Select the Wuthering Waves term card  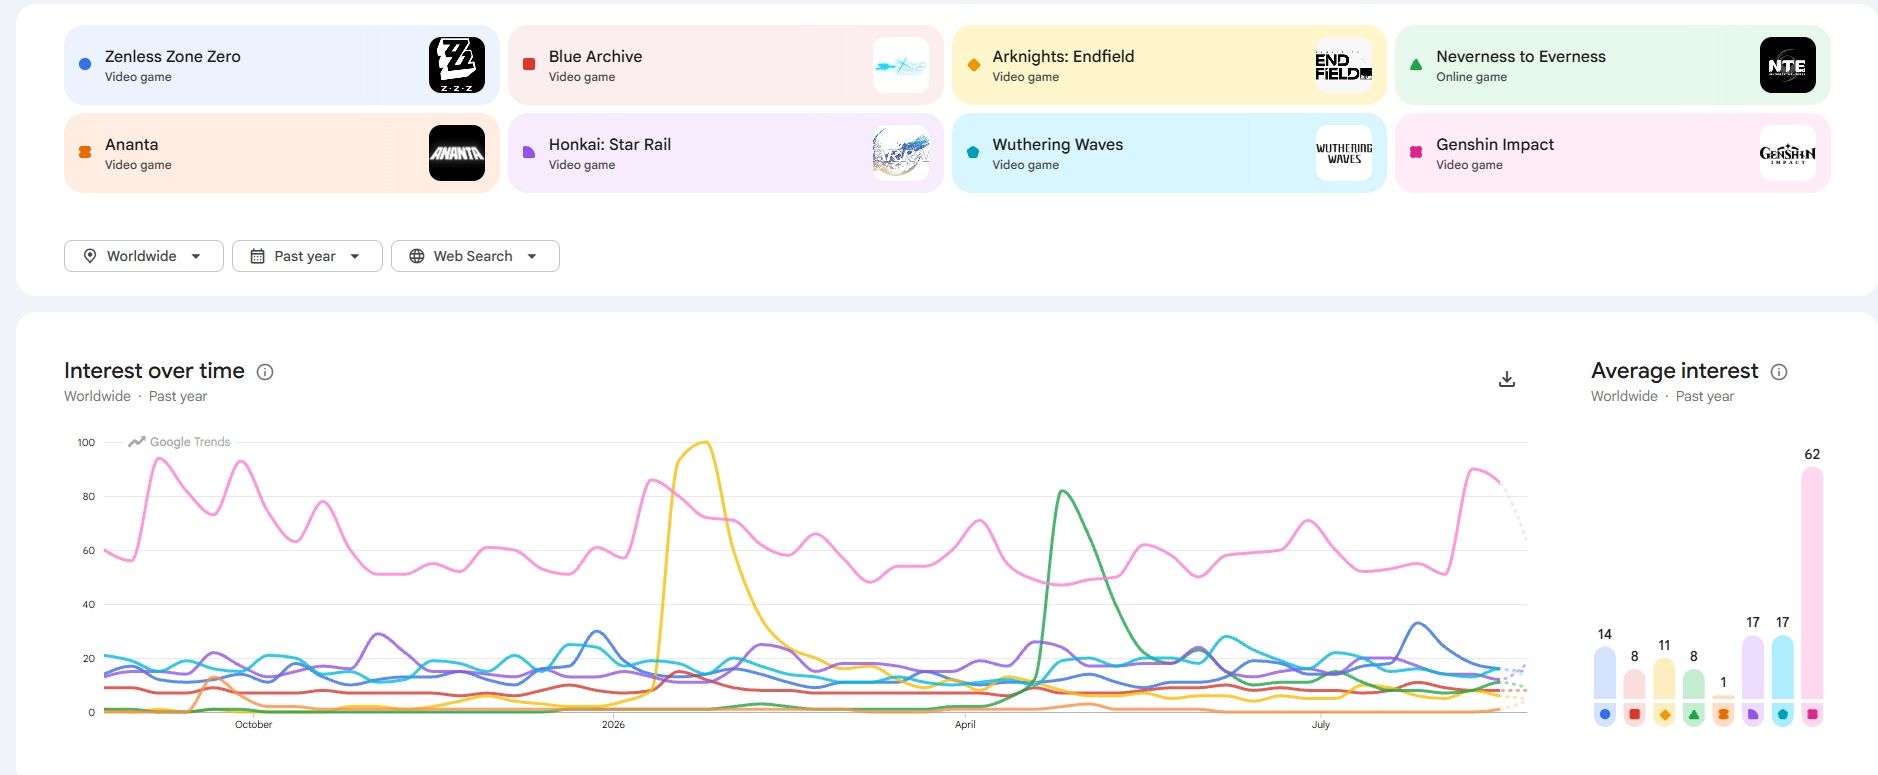1169,153
